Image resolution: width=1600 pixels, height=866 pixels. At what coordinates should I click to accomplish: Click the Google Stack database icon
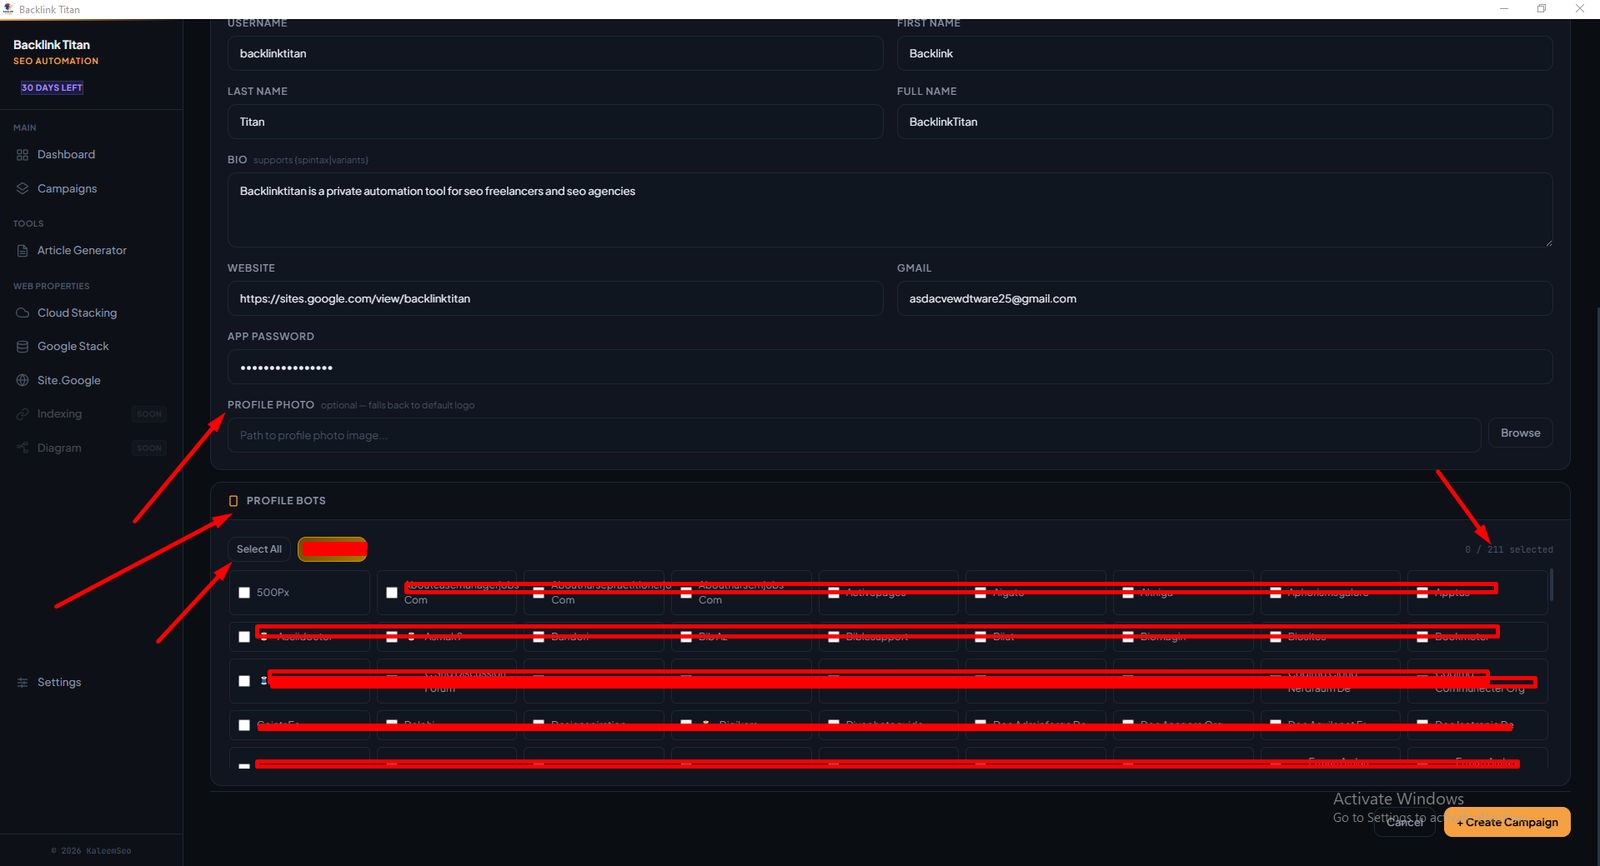click(x=22, y=347)
